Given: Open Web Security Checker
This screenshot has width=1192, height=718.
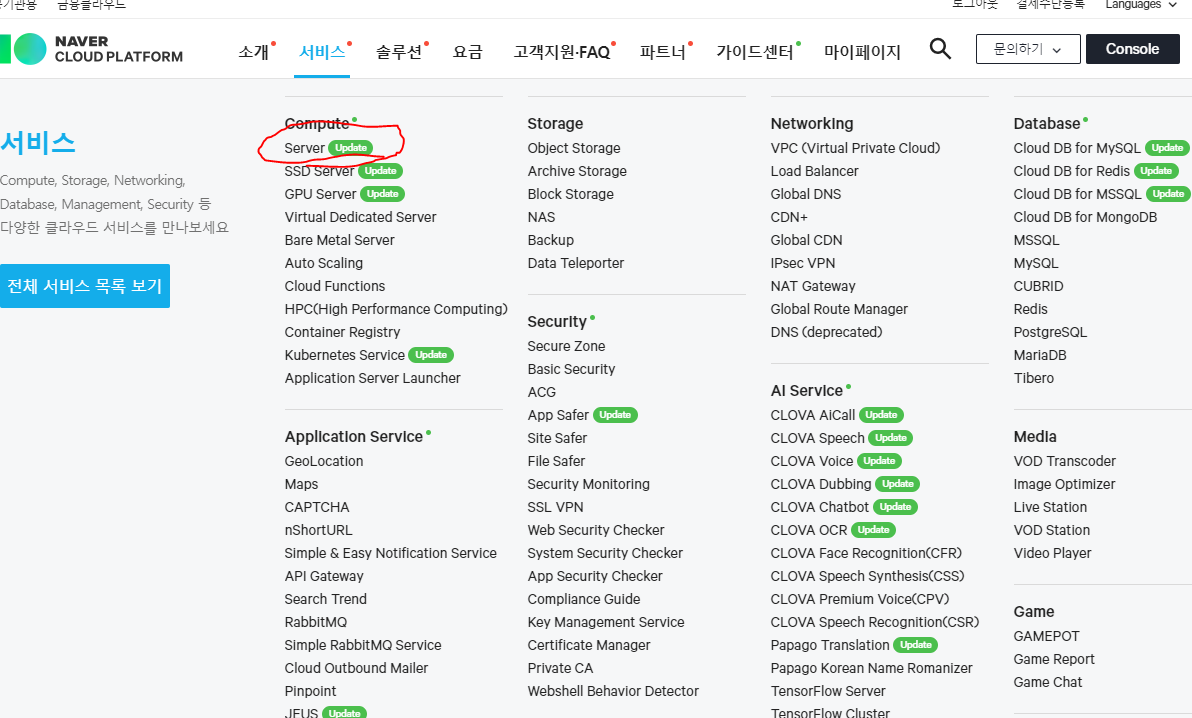Looking at the screenshot, I should 596,530.
